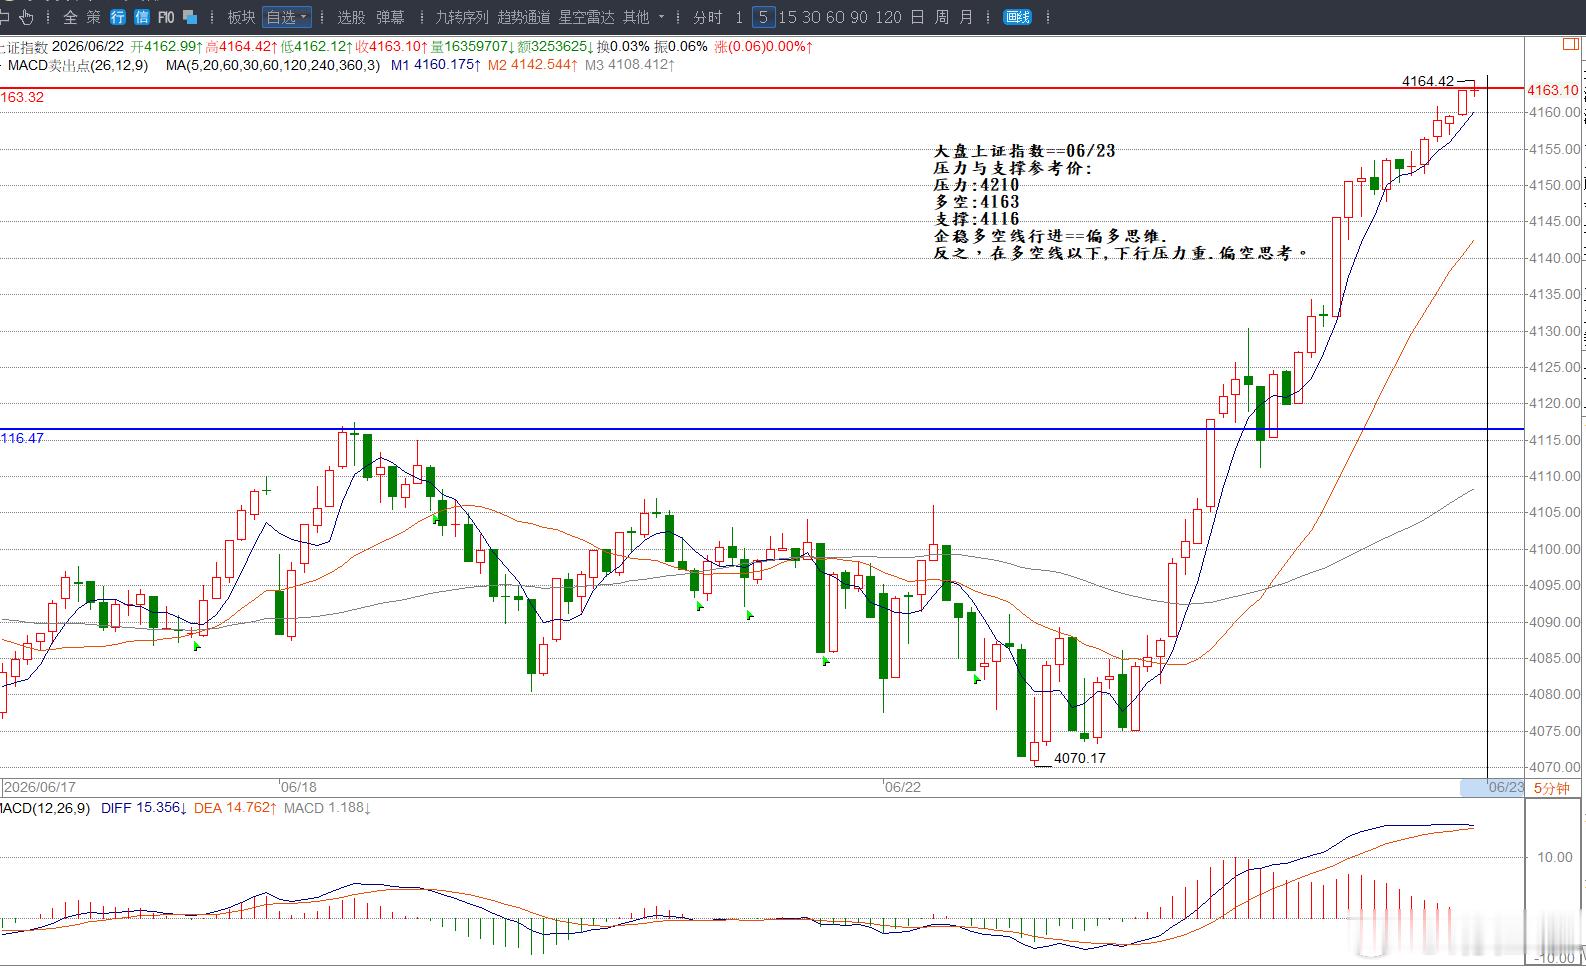Open the blue 行 quotes icon

pyautogui.click(x=118, y=17)
